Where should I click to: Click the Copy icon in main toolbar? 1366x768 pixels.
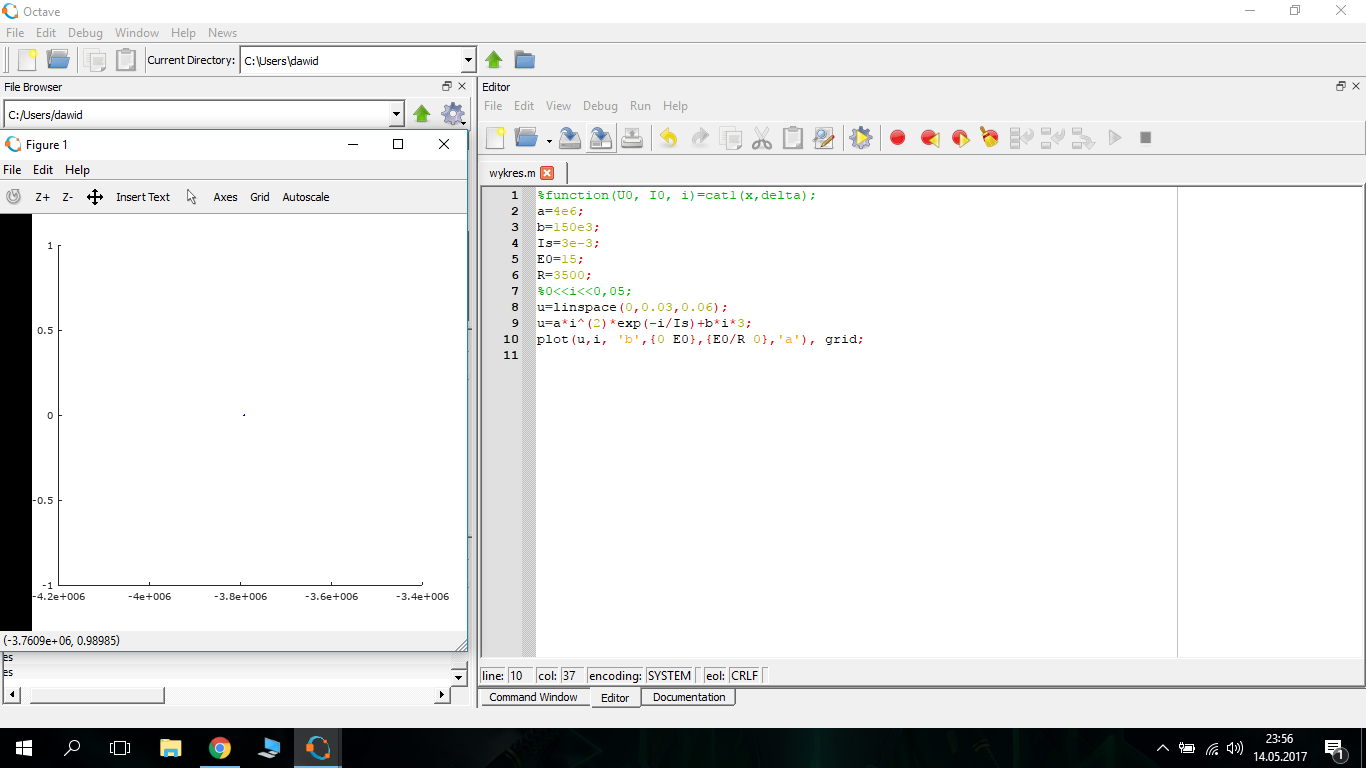(x=95, y=60)
